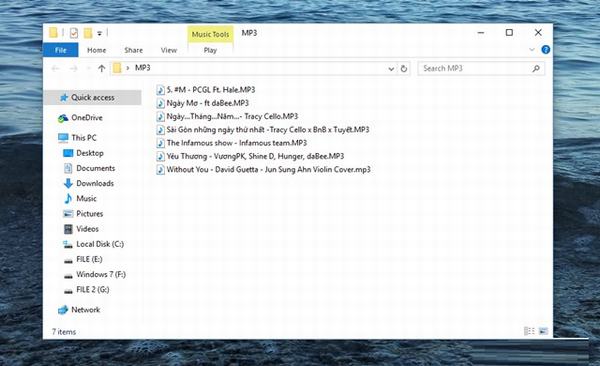
Task: Click the Properties icon in quick access toolbar
Action: point(74,33)
